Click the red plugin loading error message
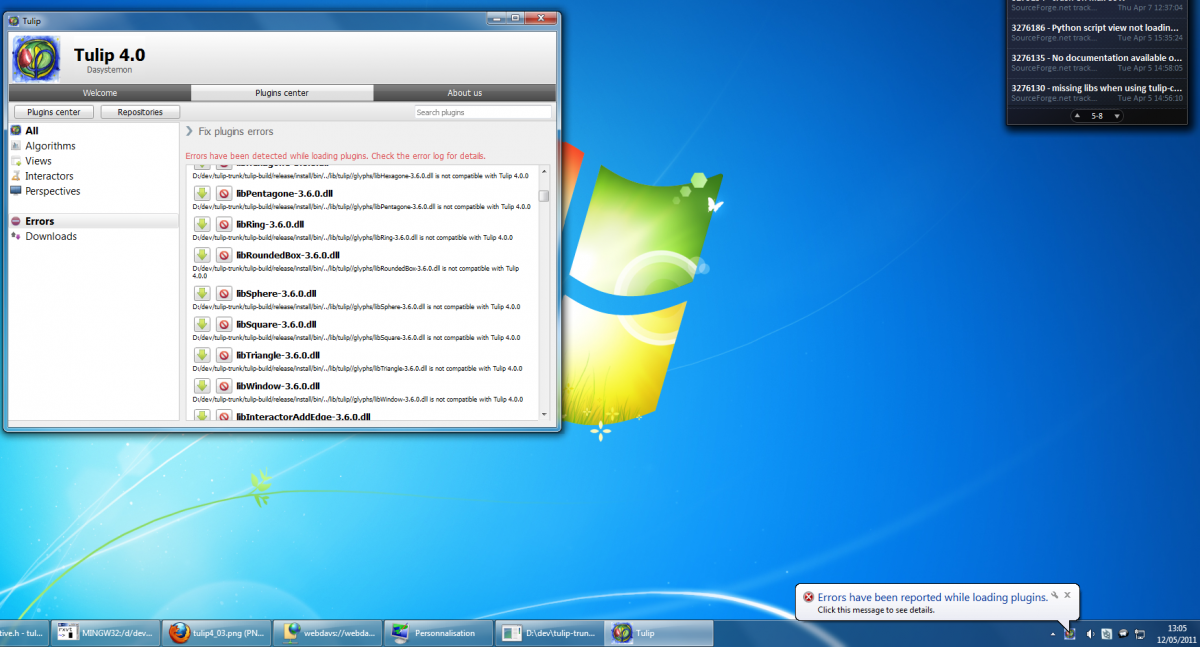Screen dimensions: 1200x647 point(336,156)
